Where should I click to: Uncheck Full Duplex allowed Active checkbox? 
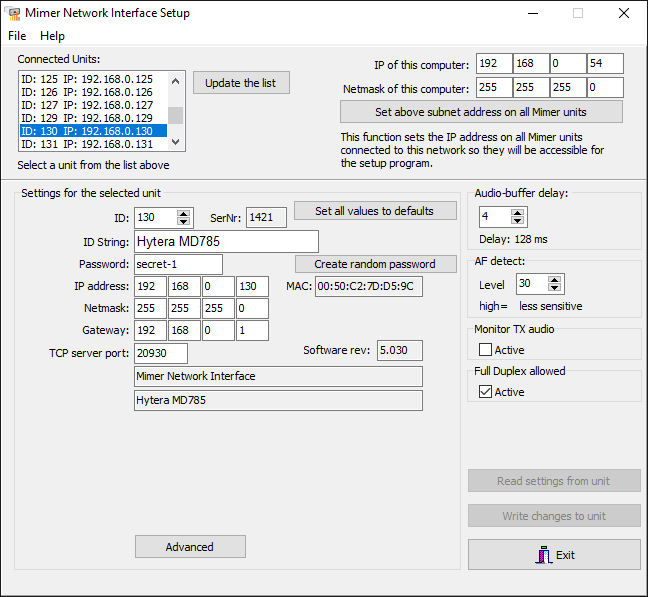[x=485, y=392]
